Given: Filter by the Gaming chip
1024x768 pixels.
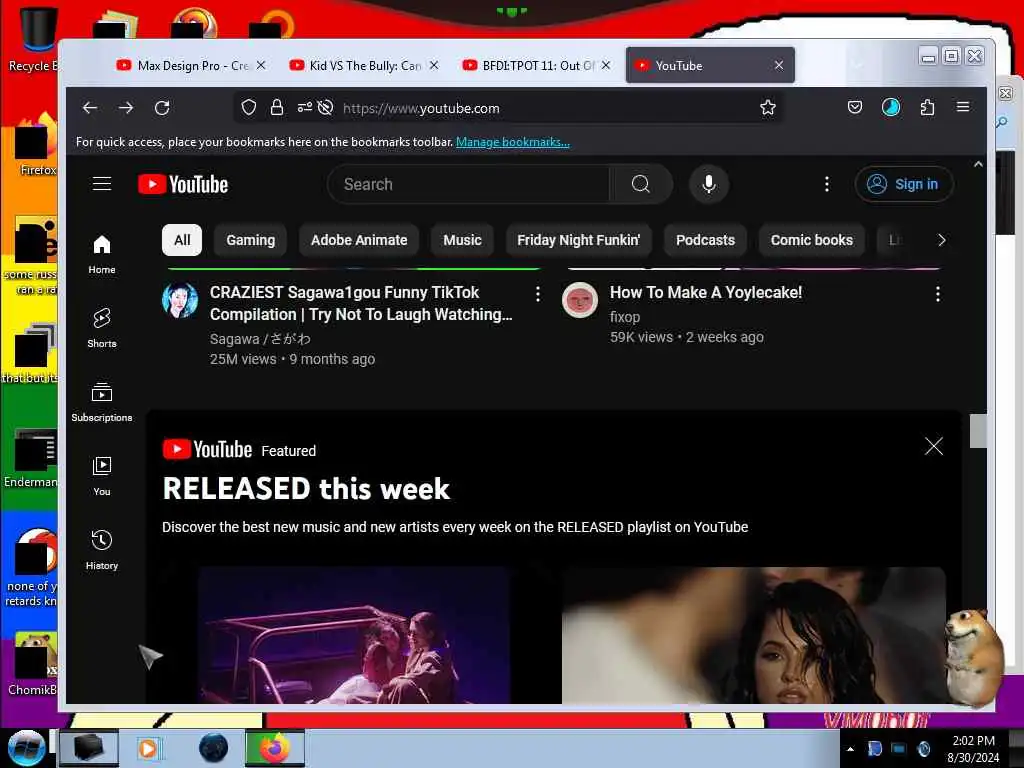Looking at the screenshot, I should point(251,240).
